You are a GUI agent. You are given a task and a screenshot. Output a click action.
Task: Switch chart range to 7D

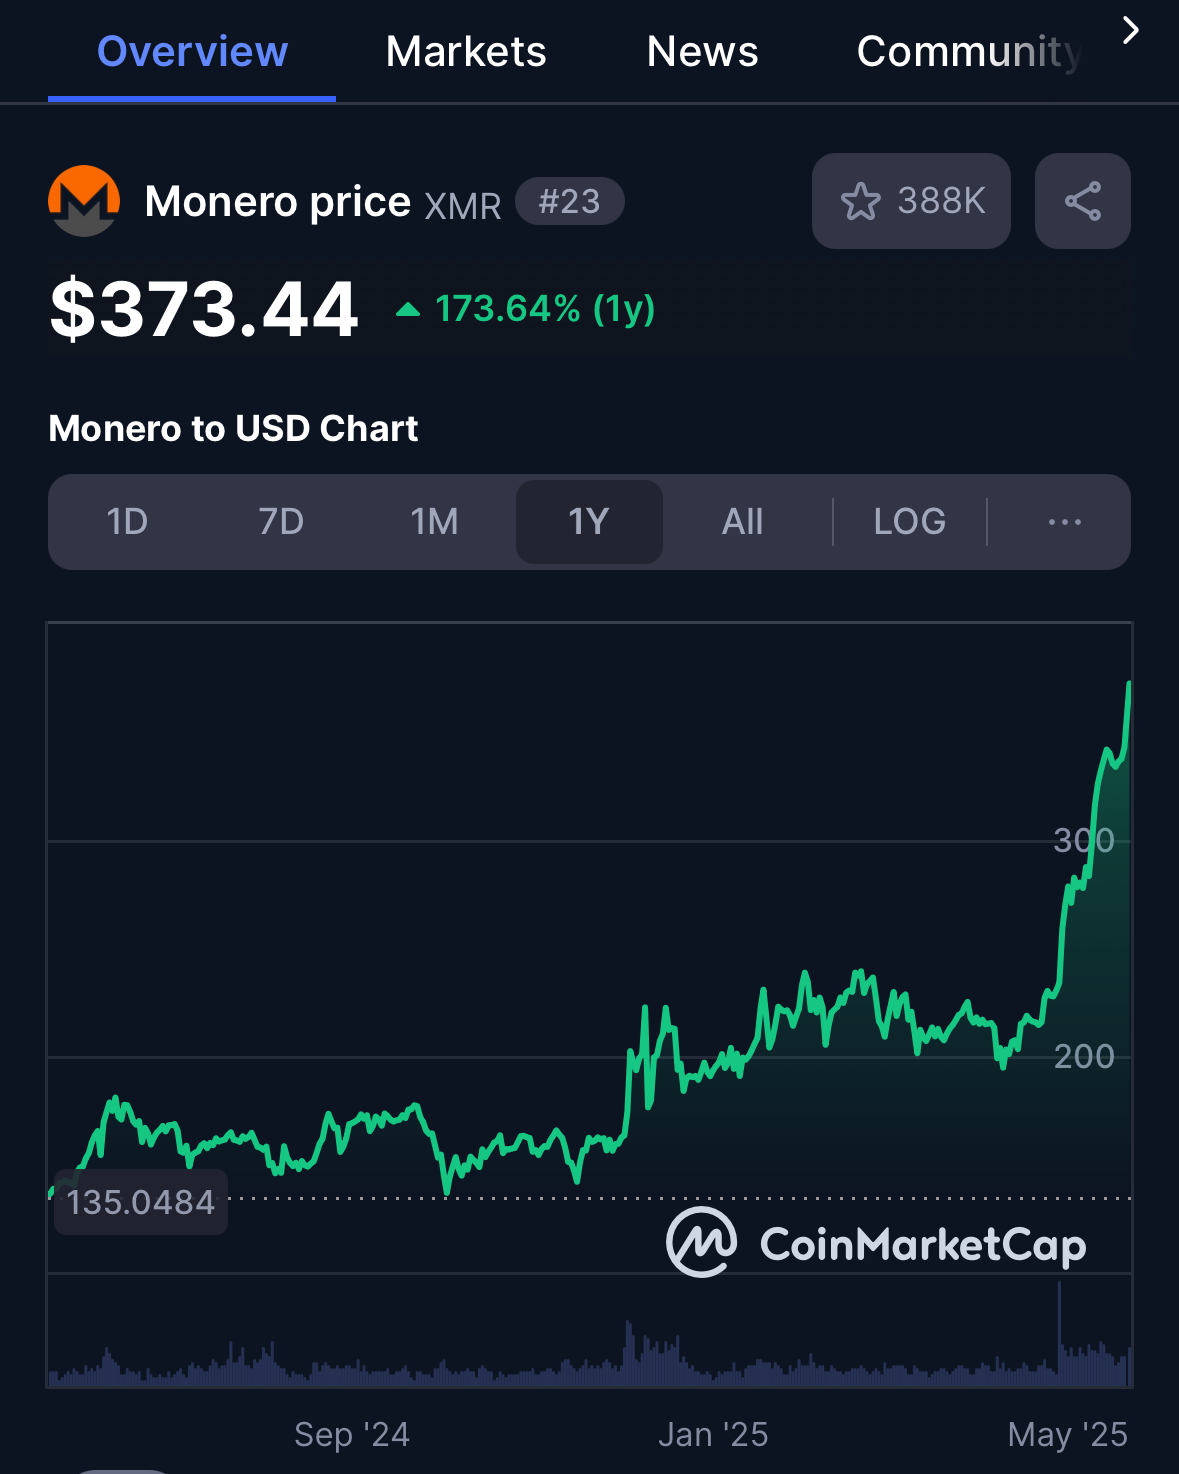(281, 522)
